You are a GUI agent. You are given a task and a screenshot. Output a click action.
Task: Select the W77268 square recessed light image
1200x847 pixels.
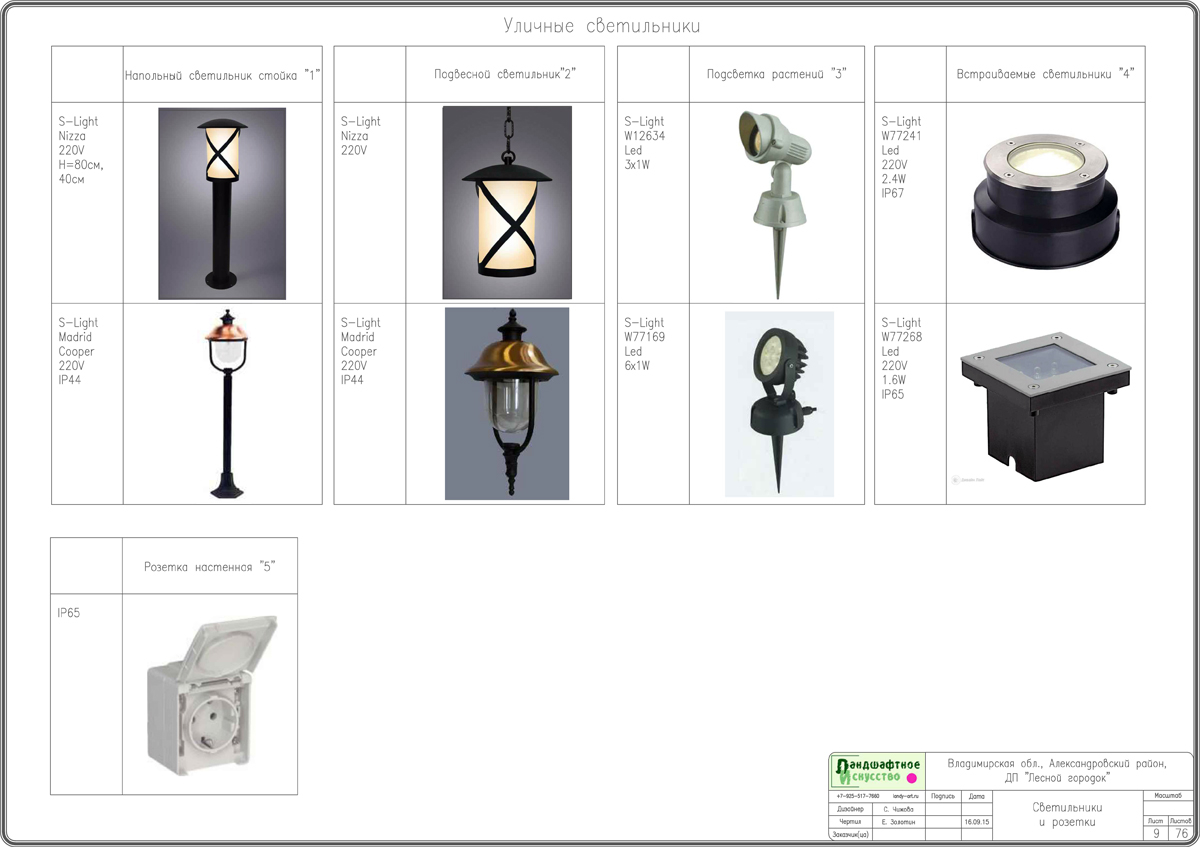click(1043, 405)
